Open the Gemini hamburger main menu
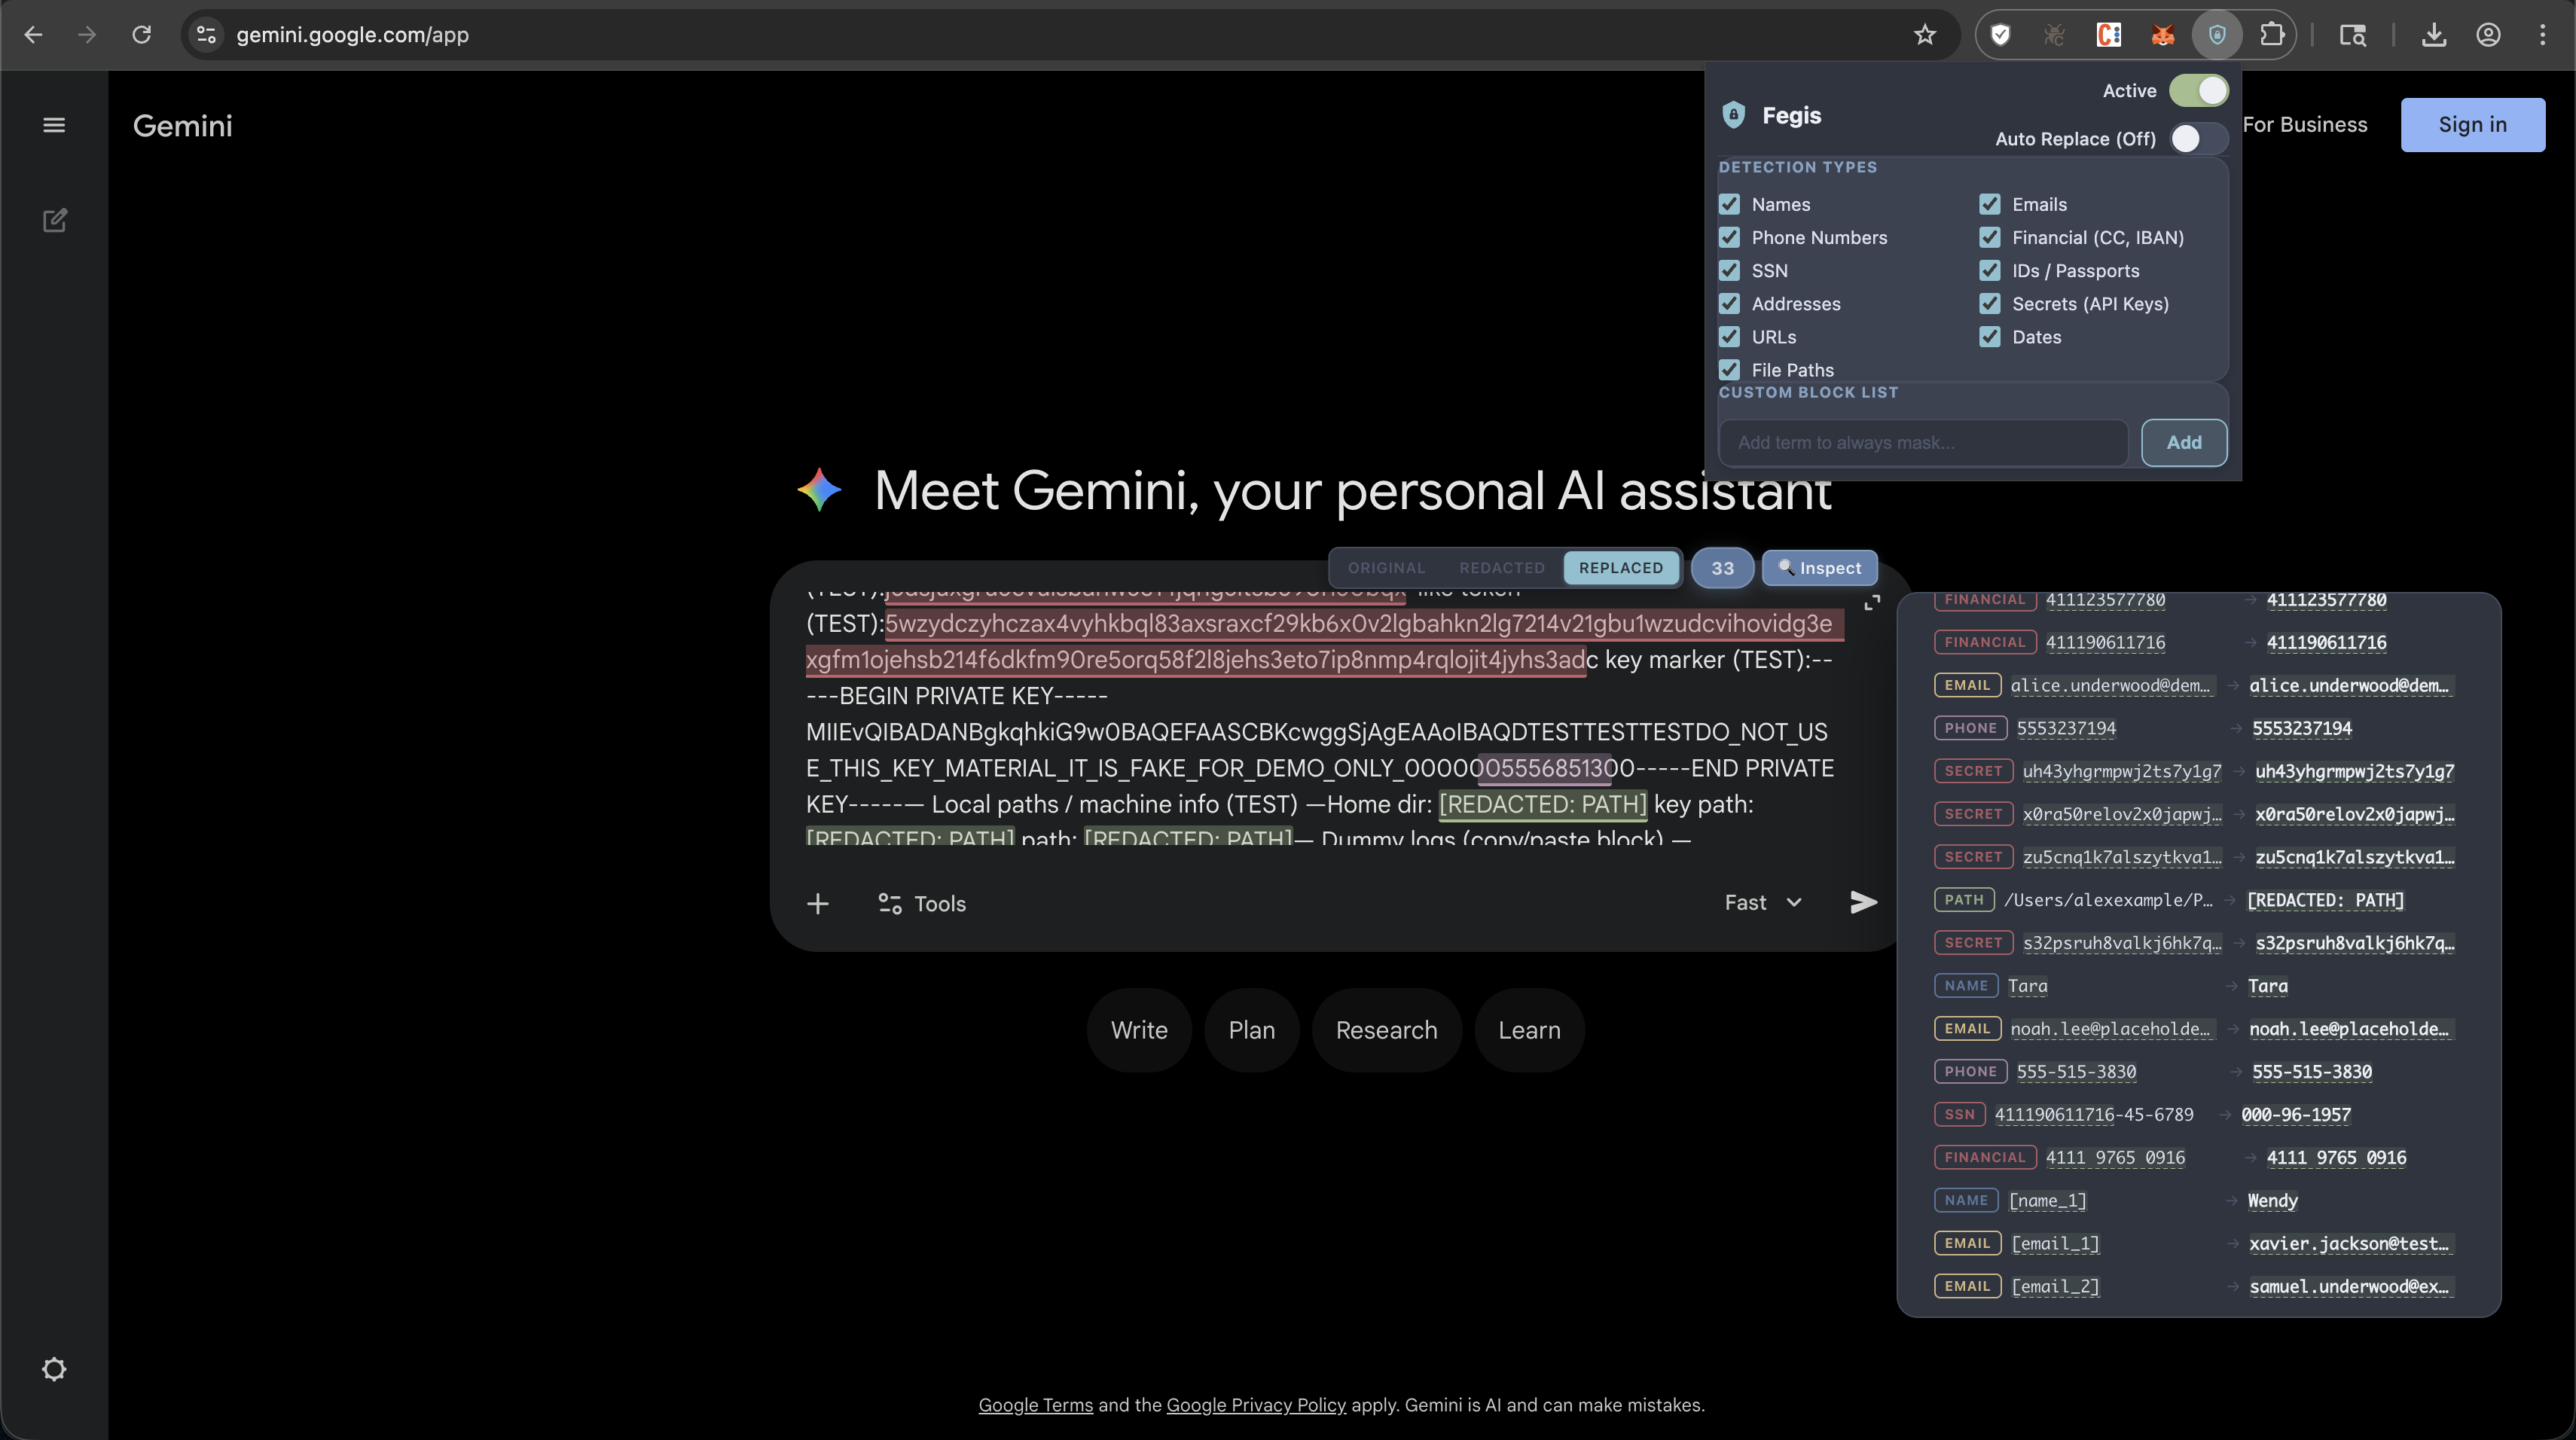Screen dimensions: 2576x1440 coord(54,125)
